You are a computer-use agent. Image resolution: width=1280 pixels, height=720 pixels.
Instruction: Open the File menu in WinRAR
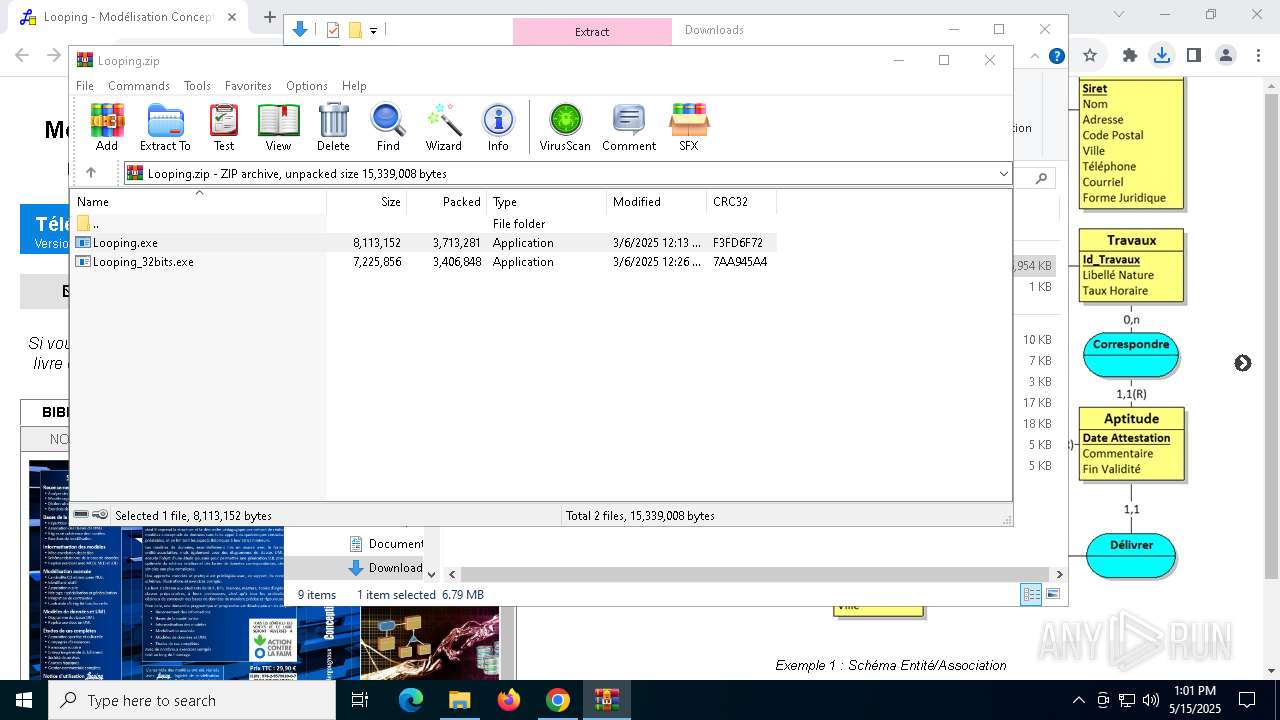[x=85, y=86]
